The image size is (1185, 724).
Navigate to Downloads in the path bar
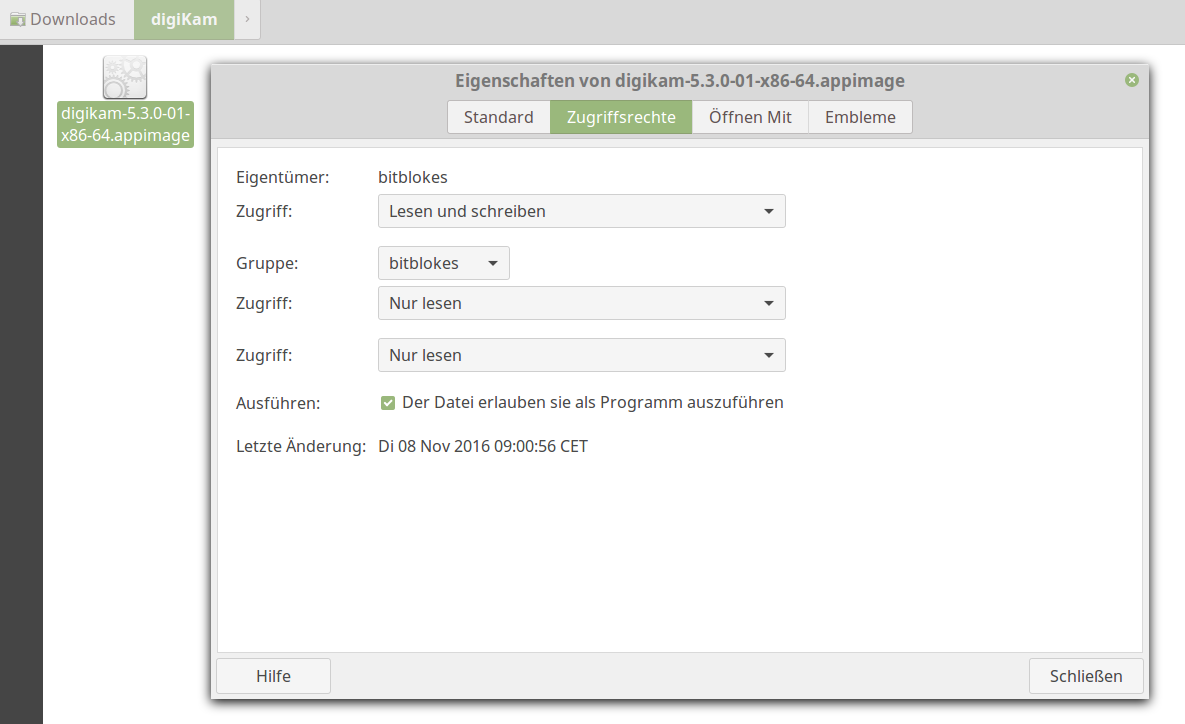pyautogui.click(x=67, y=19)
